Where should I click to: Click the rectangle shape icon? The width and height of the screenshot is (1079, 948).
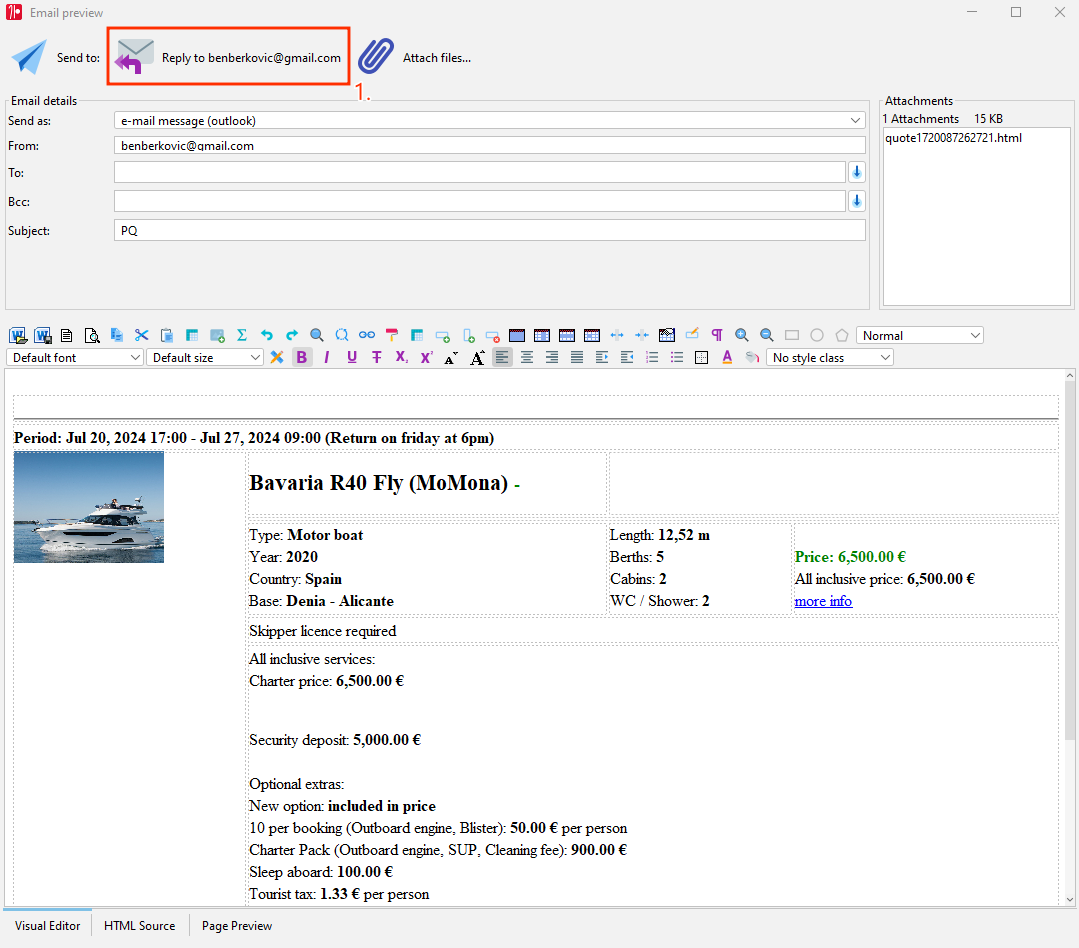coord(792,335)
